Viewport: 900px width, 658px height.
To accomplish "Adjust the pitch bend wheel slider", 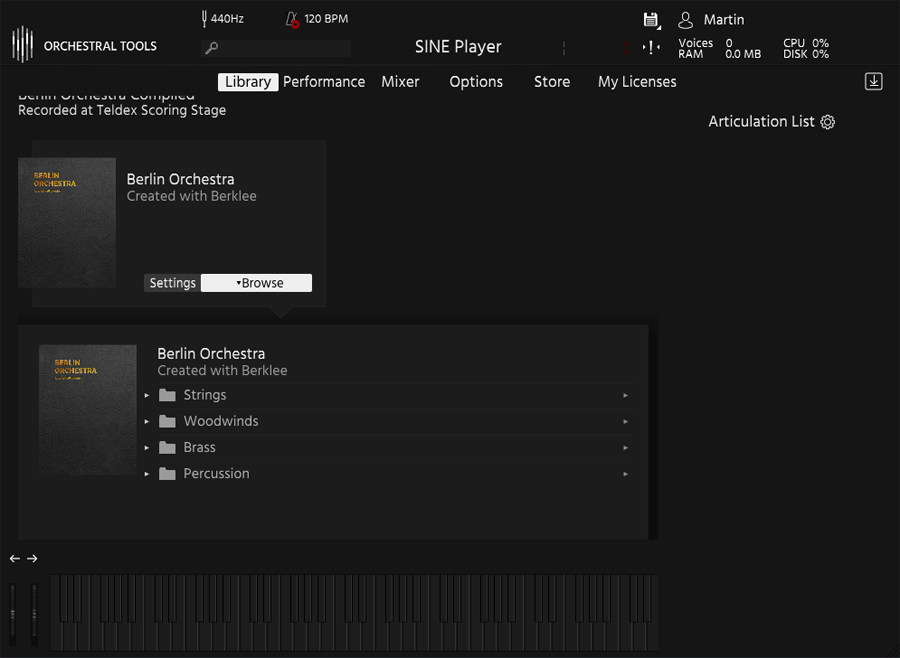I will [x=13, y=614].
